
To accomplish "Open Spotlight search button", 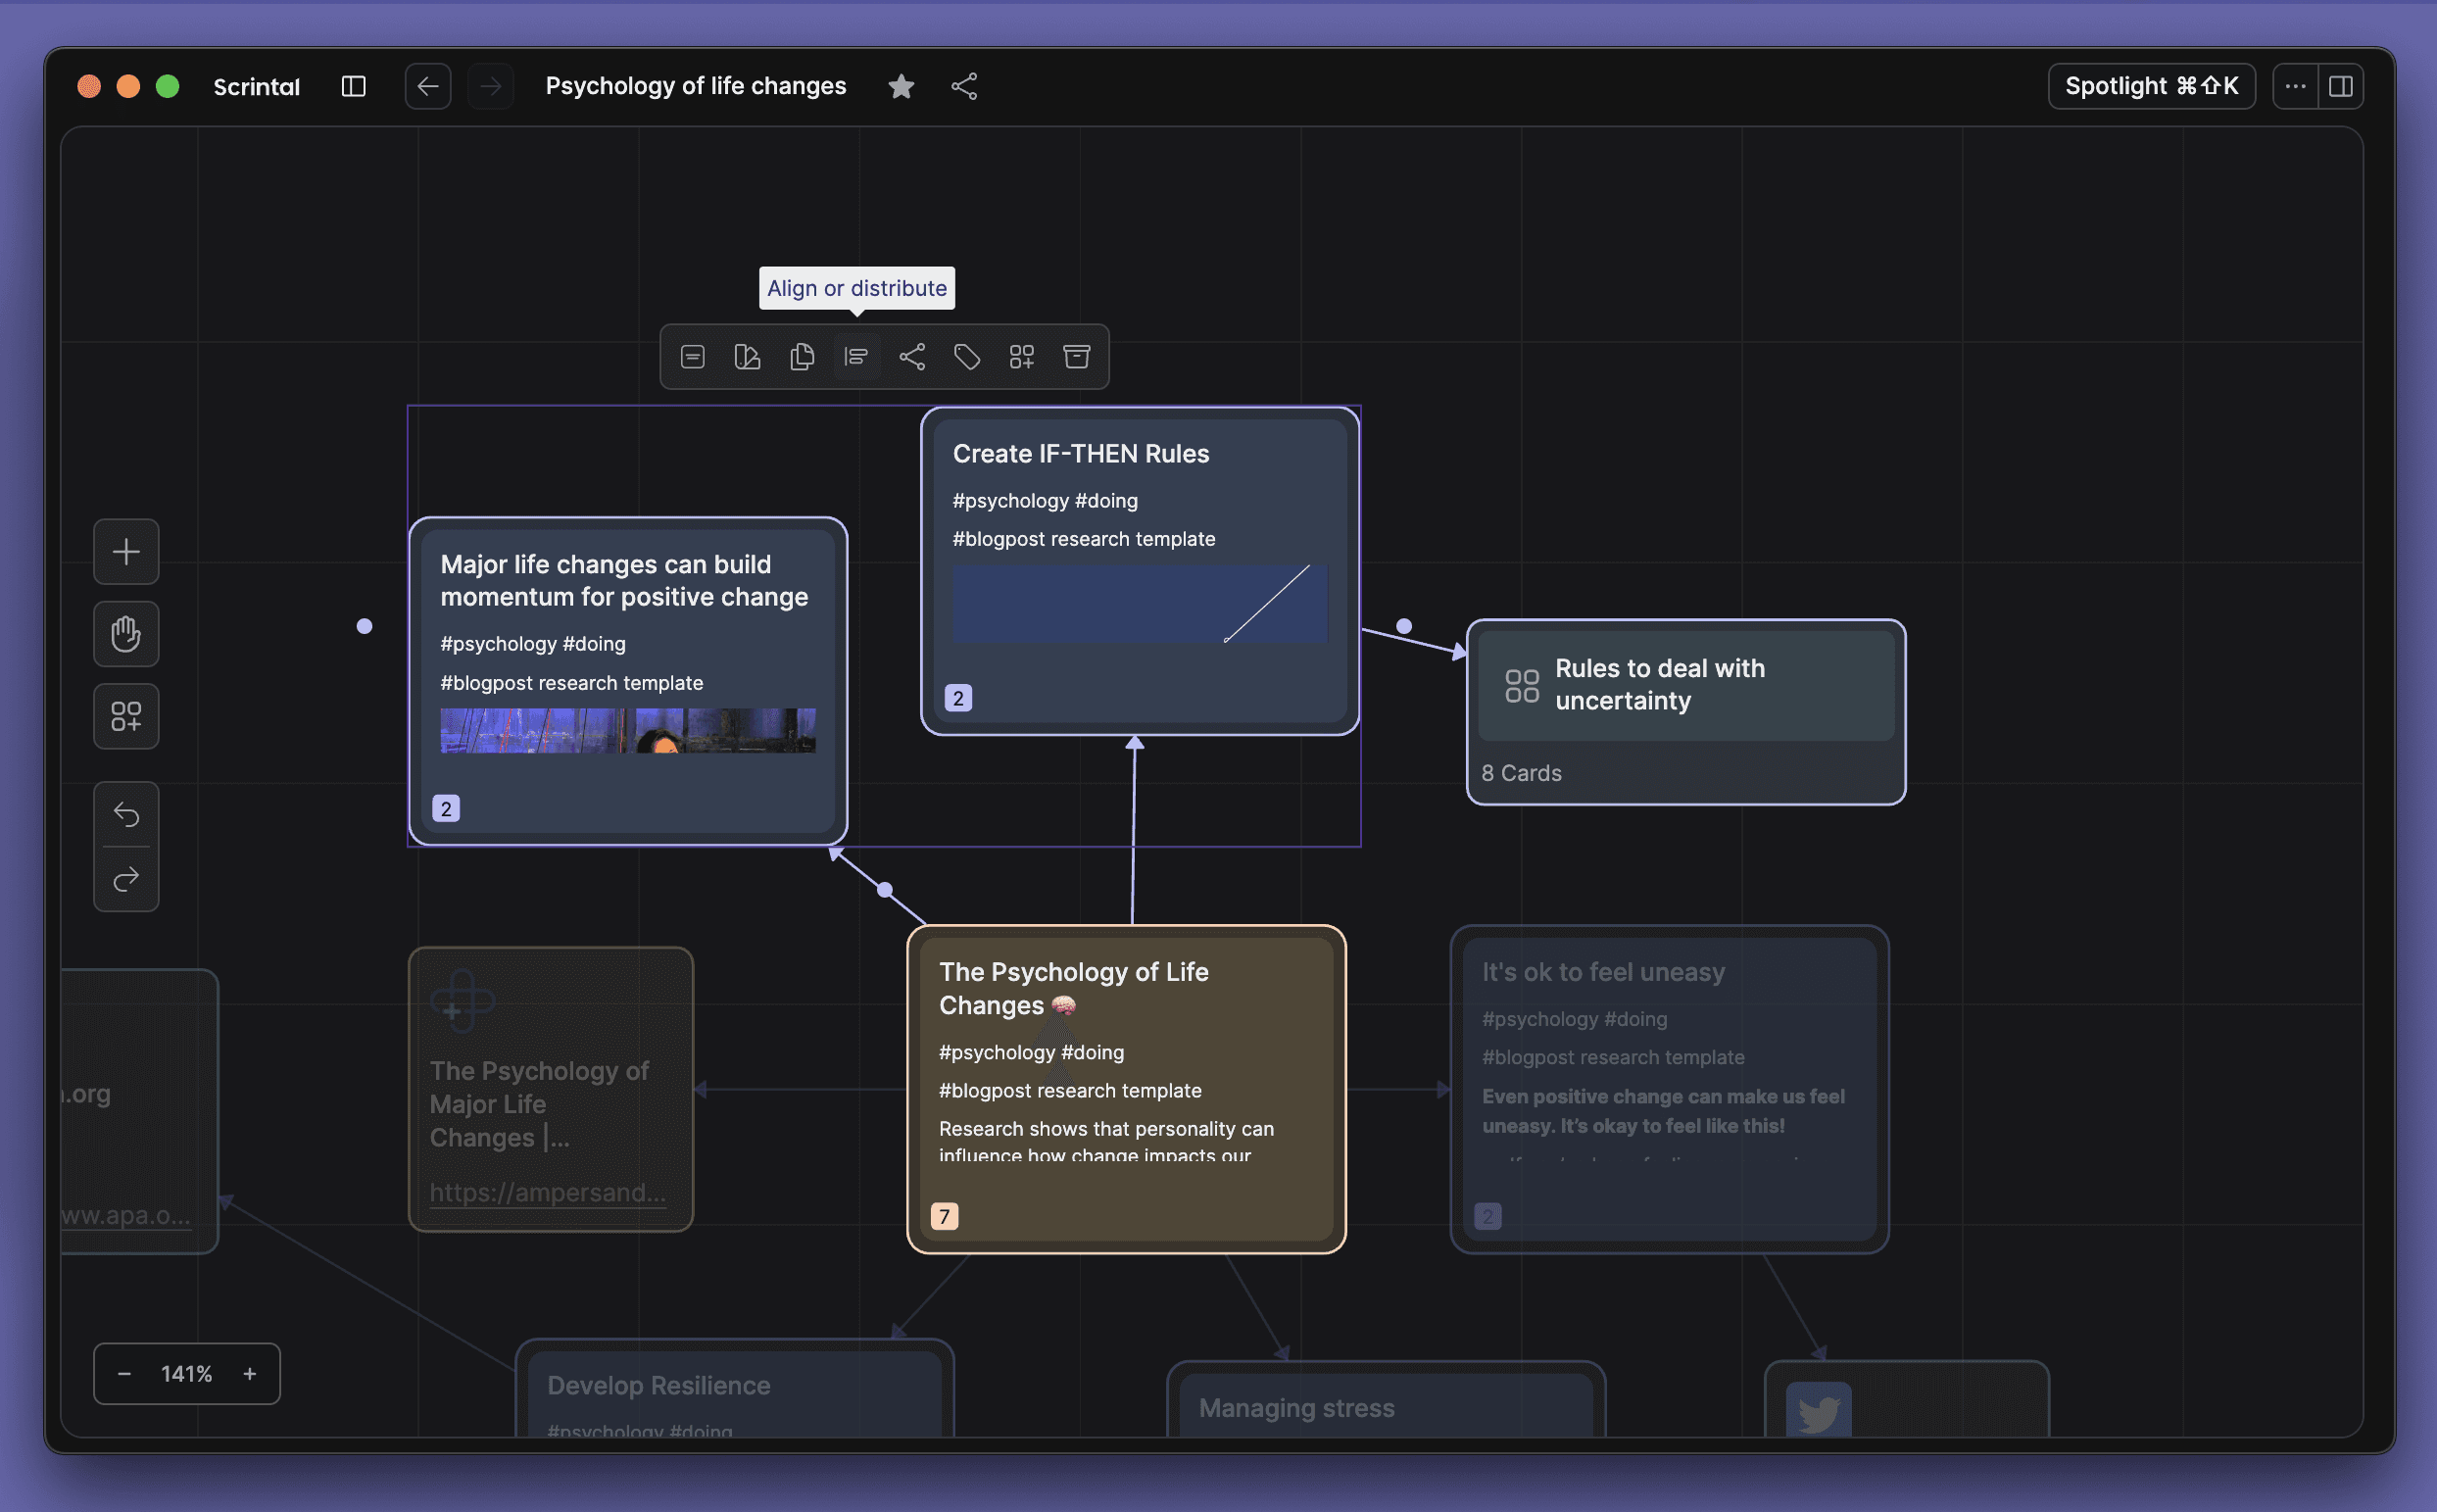I will 2150,87.
